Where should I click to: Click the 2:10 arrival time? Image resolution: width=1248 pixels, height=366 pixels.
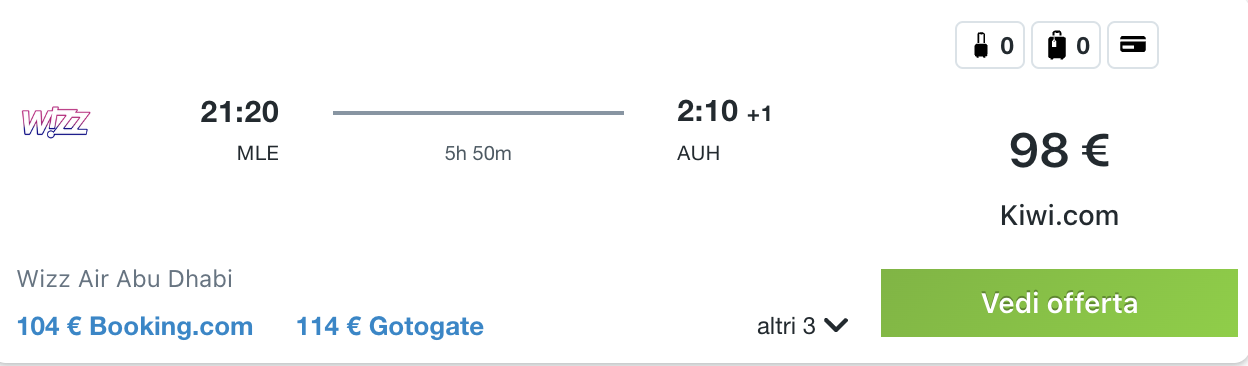pyautogui.click(x=707, y=112)
